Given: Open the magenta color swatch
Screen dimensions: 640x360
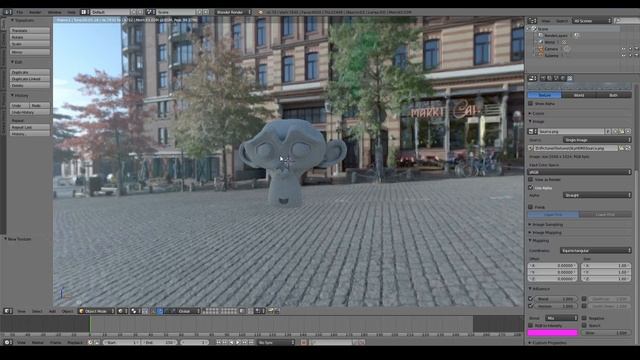Looking at the screenshot, I should [x=553, y=333].
